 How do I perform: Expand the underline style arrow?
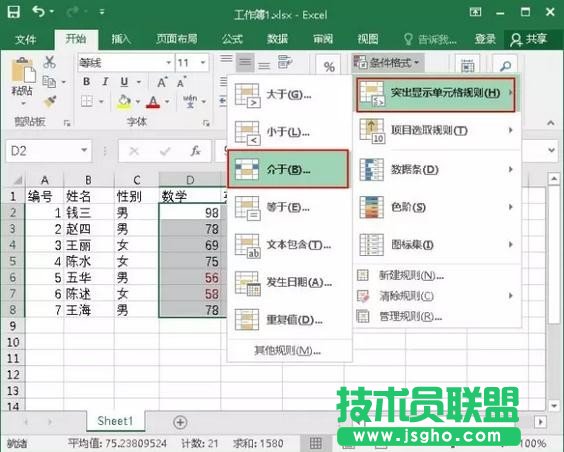click(x=138, y=82)
